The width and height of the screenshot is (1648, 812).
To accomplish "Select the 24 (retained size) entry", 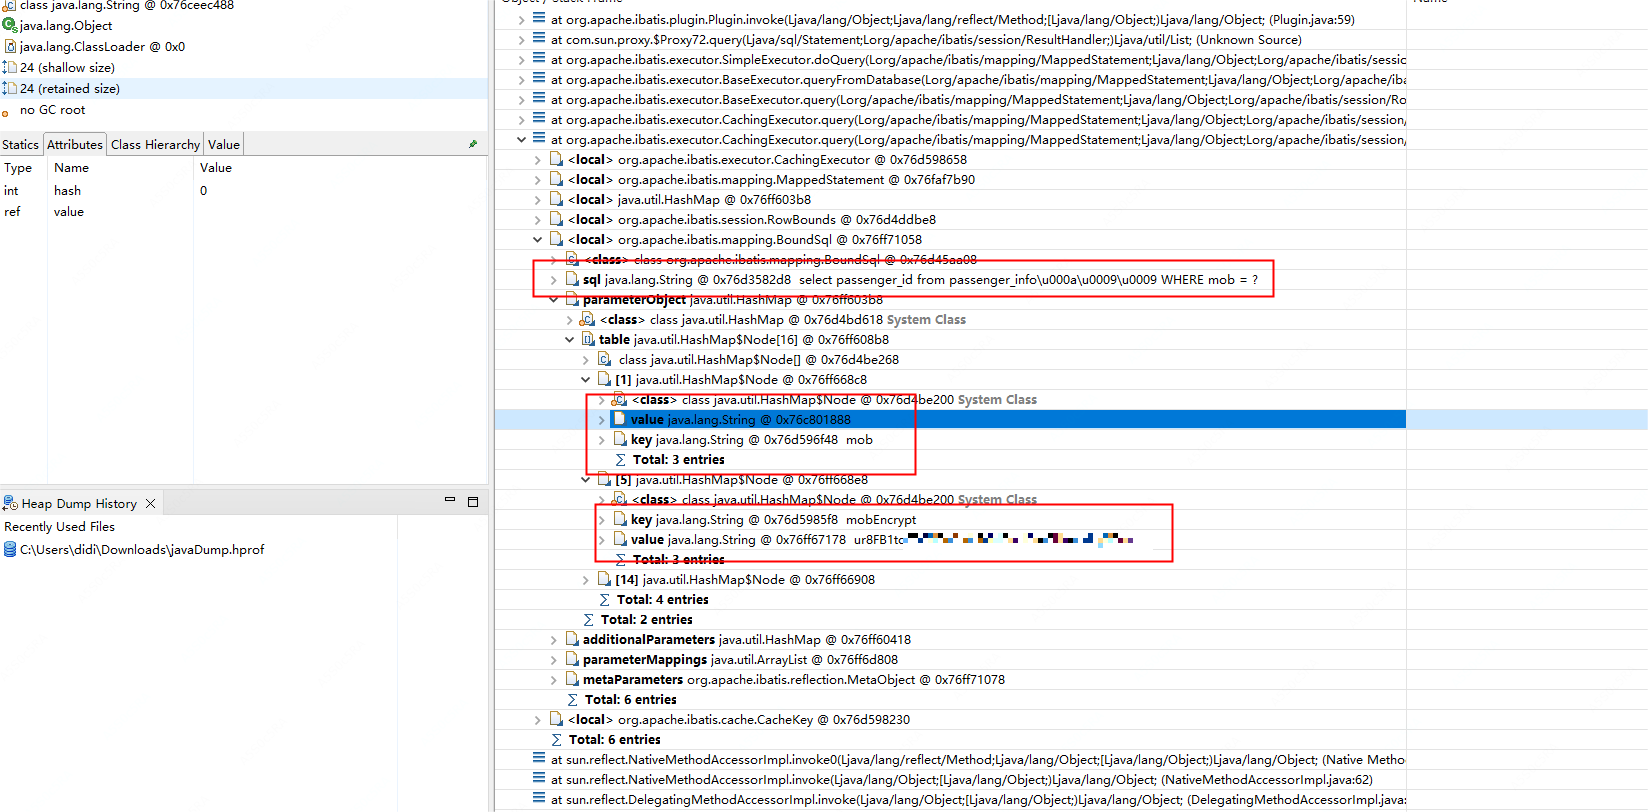I will point(70,88).
